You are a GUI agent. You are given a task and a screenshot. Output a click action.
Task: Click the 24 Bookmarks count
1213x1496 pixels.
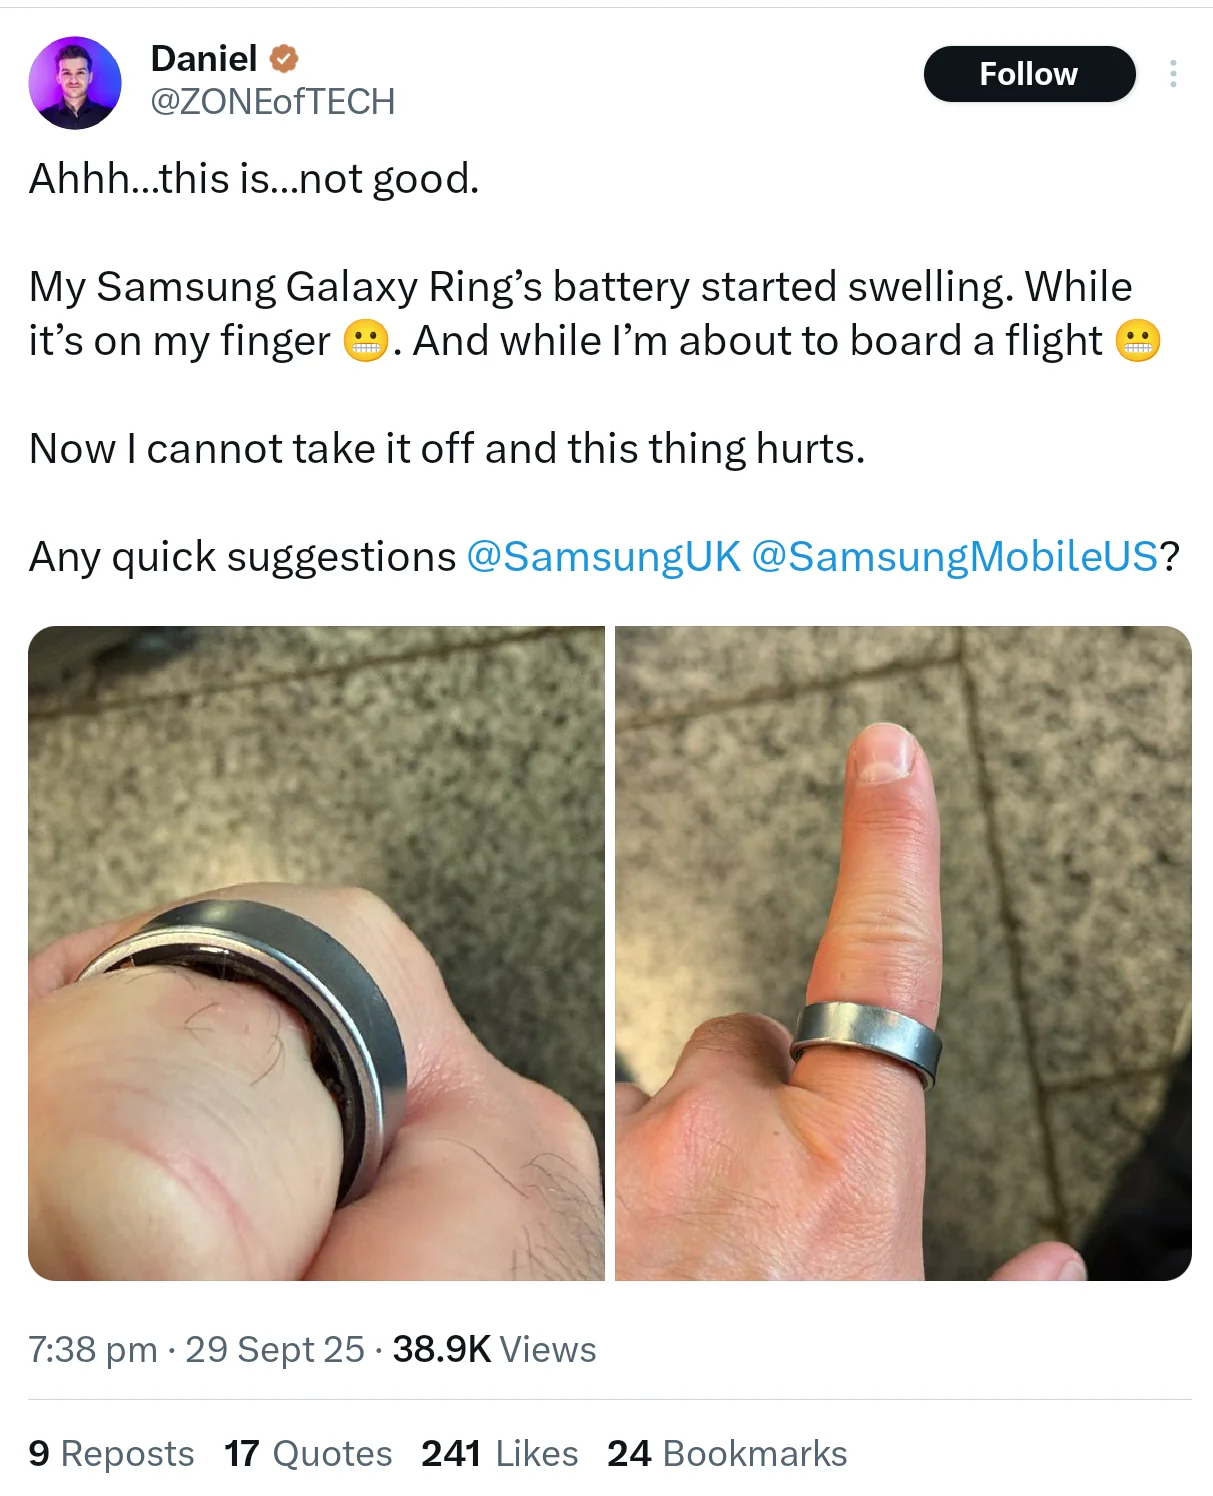pyautogui.click(x=727, y=1454)
